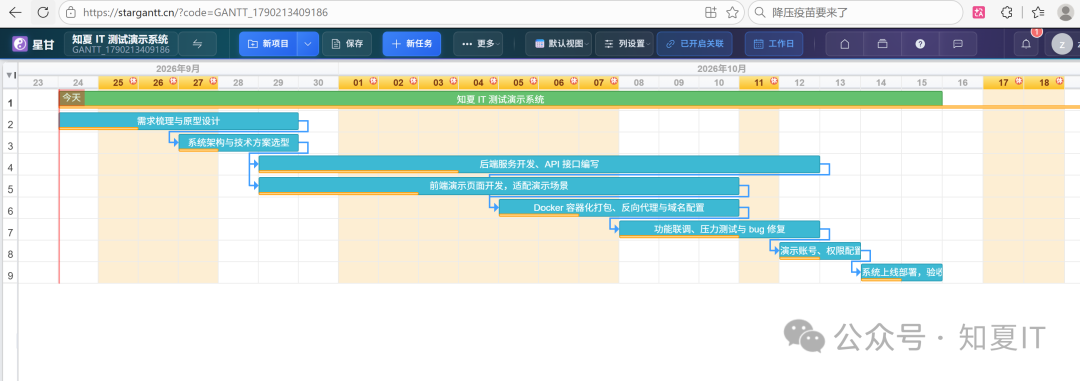Select the 前端演示页面开发 task bar
Screen dimensions: 1080x381
(499, 186)
